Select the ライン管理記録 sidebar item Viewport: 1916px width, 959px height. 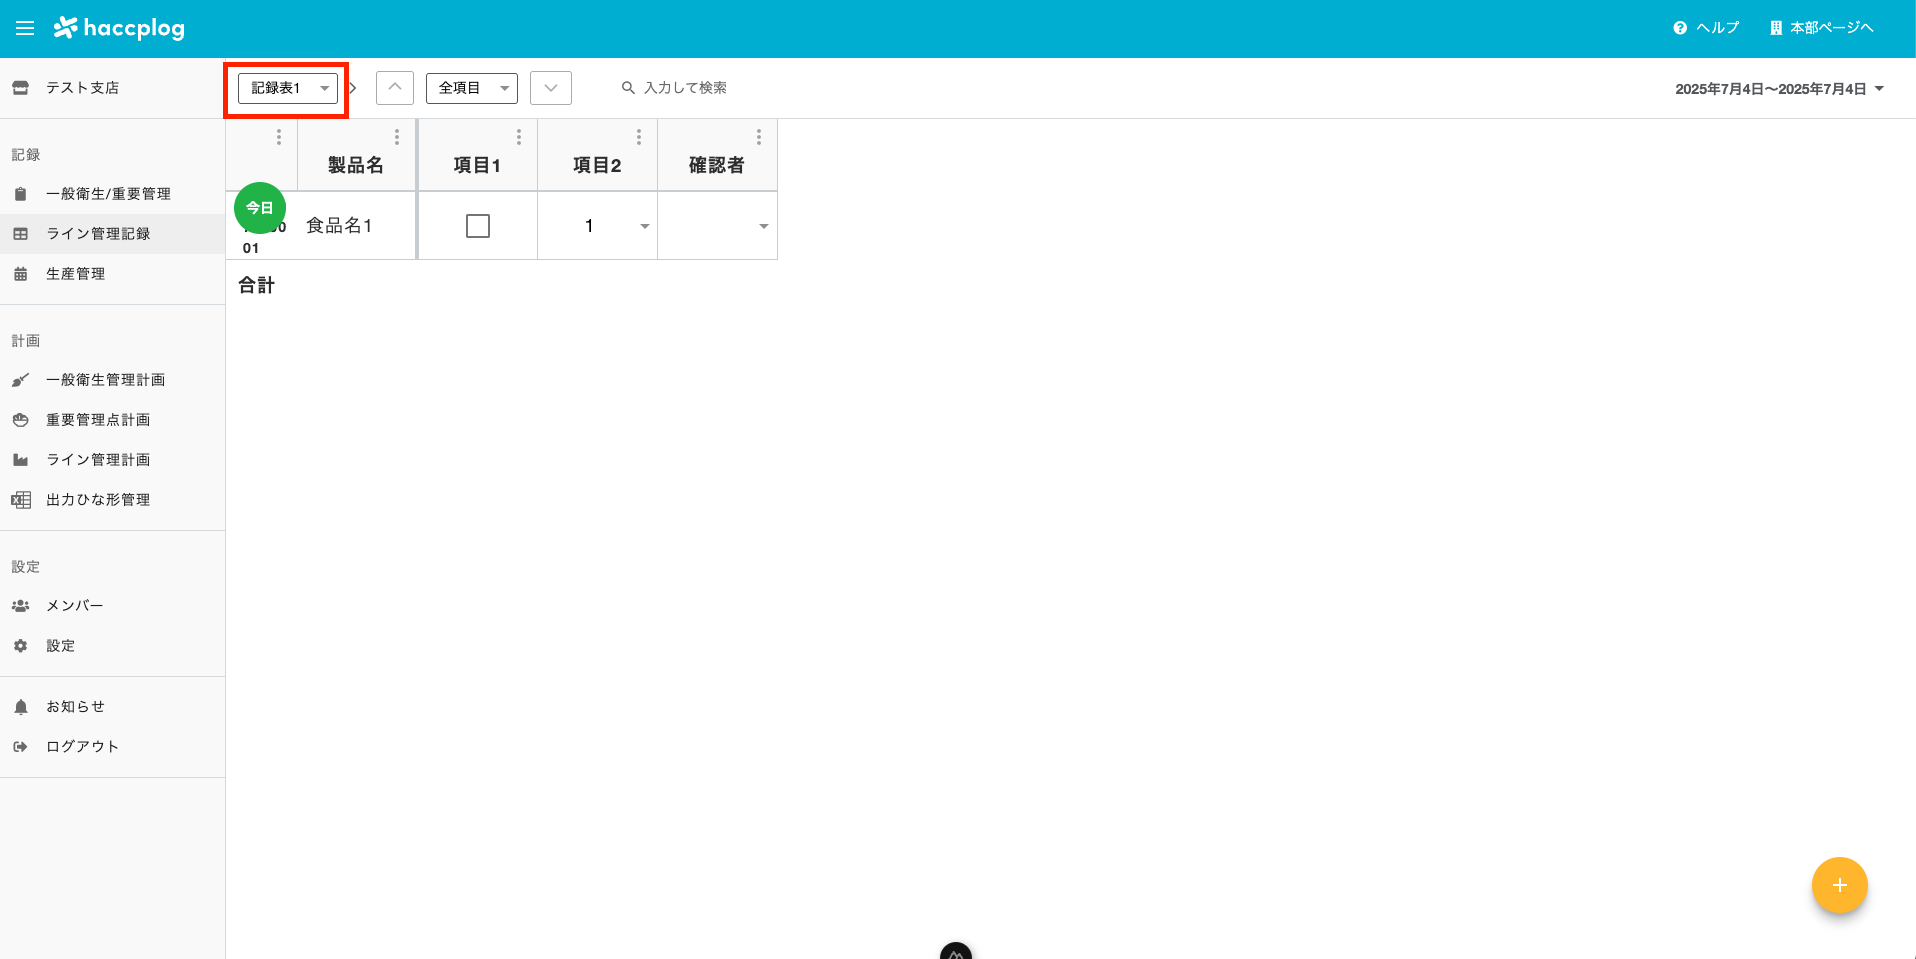tap(97, 233)
